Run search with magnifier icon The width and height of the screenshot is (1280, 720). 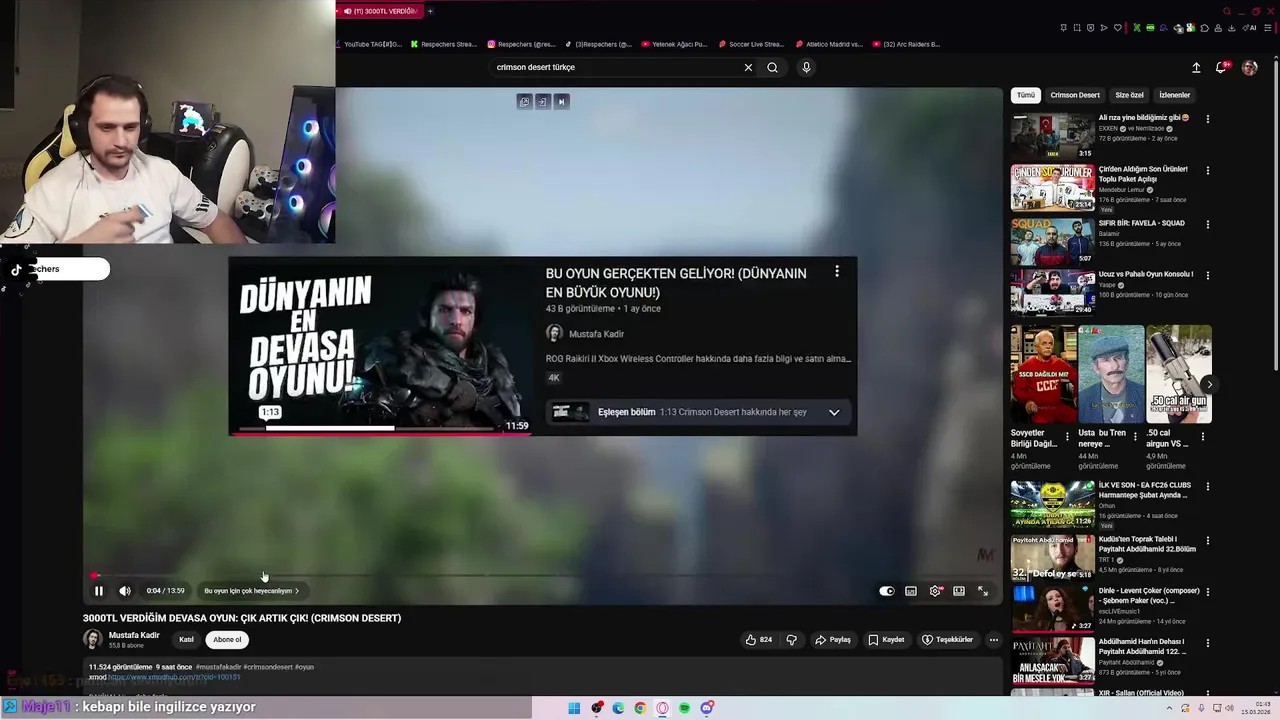pyautogui.click(x=772, y=67)
